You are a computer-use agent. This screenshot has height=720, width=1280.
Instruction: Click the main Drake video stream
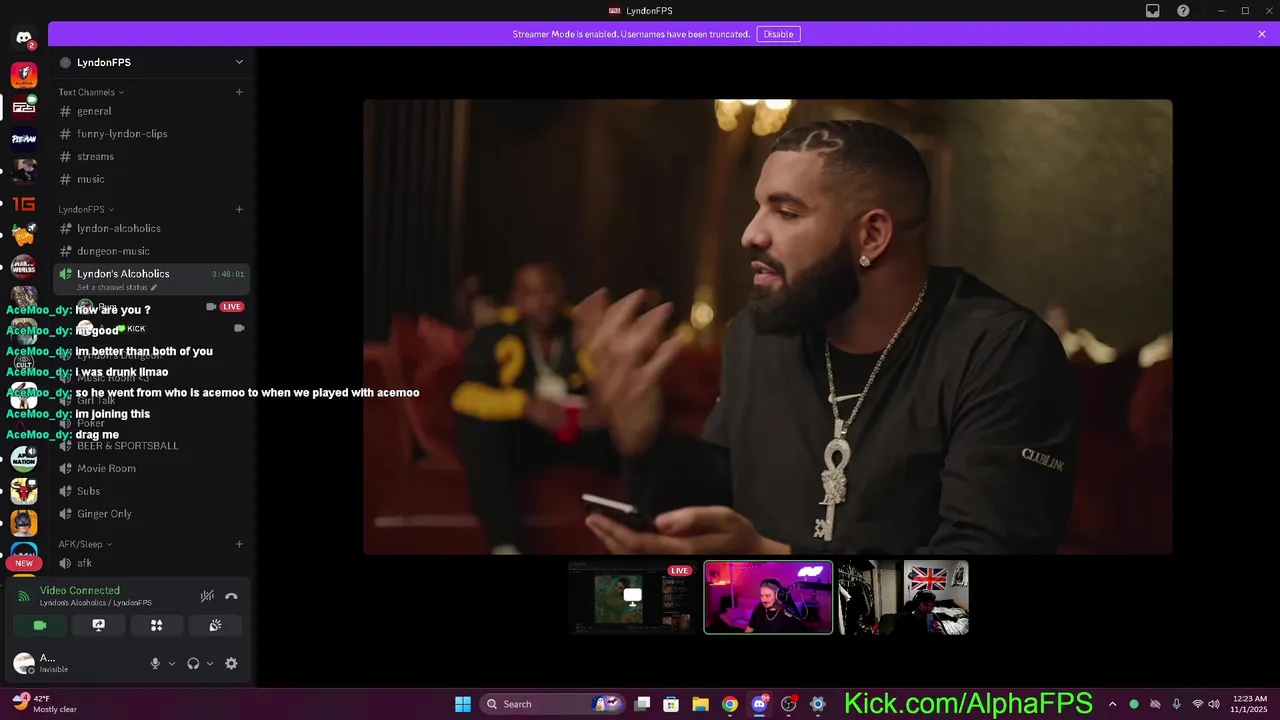click(768, 326)
